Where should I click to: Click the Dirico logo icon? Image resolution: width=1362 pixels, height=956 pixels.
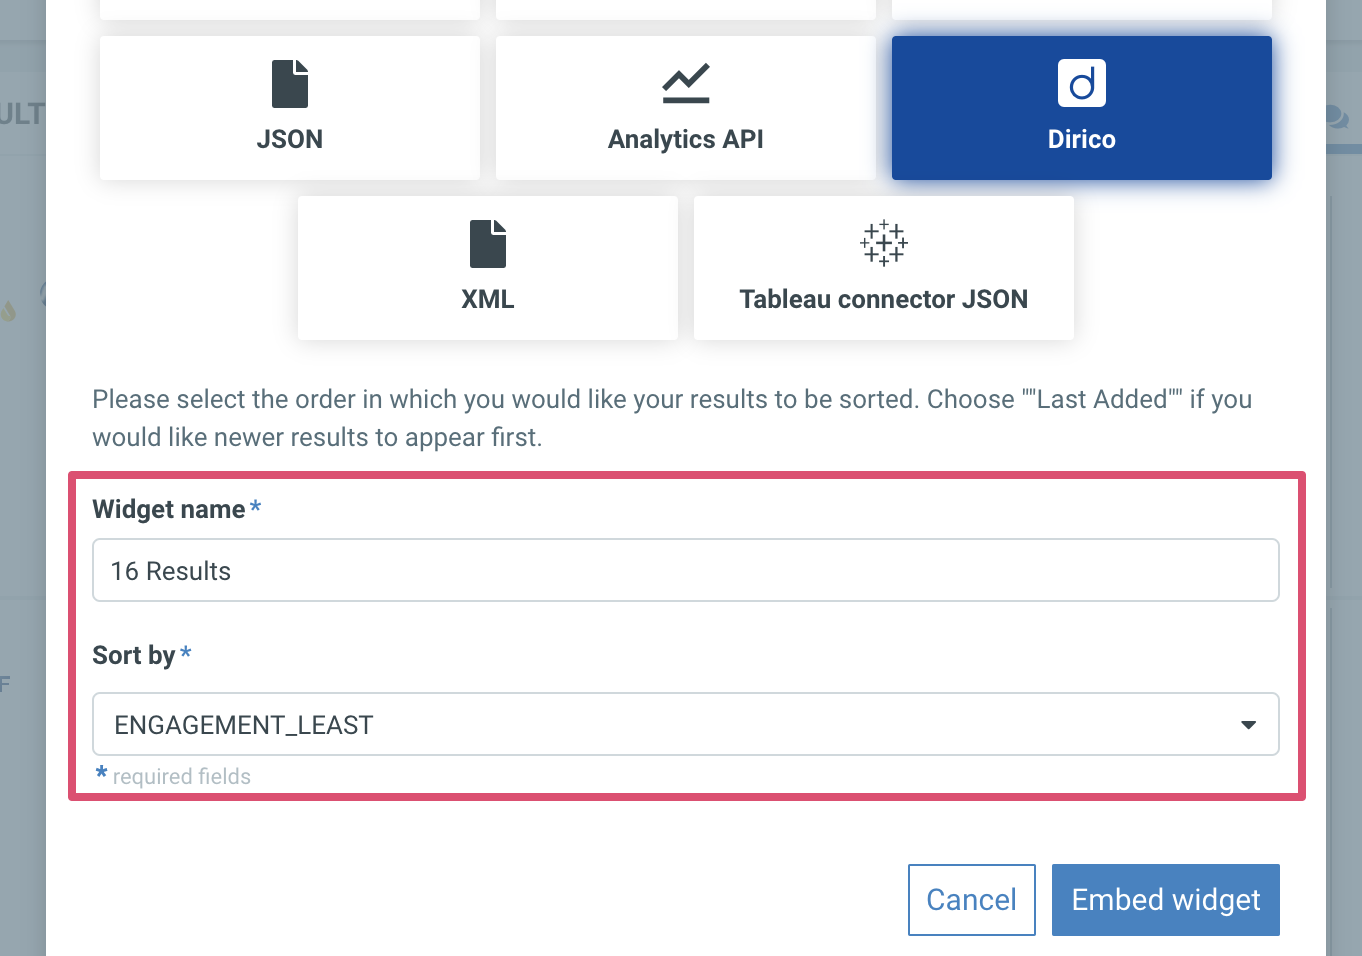(x=1082, y=83)
